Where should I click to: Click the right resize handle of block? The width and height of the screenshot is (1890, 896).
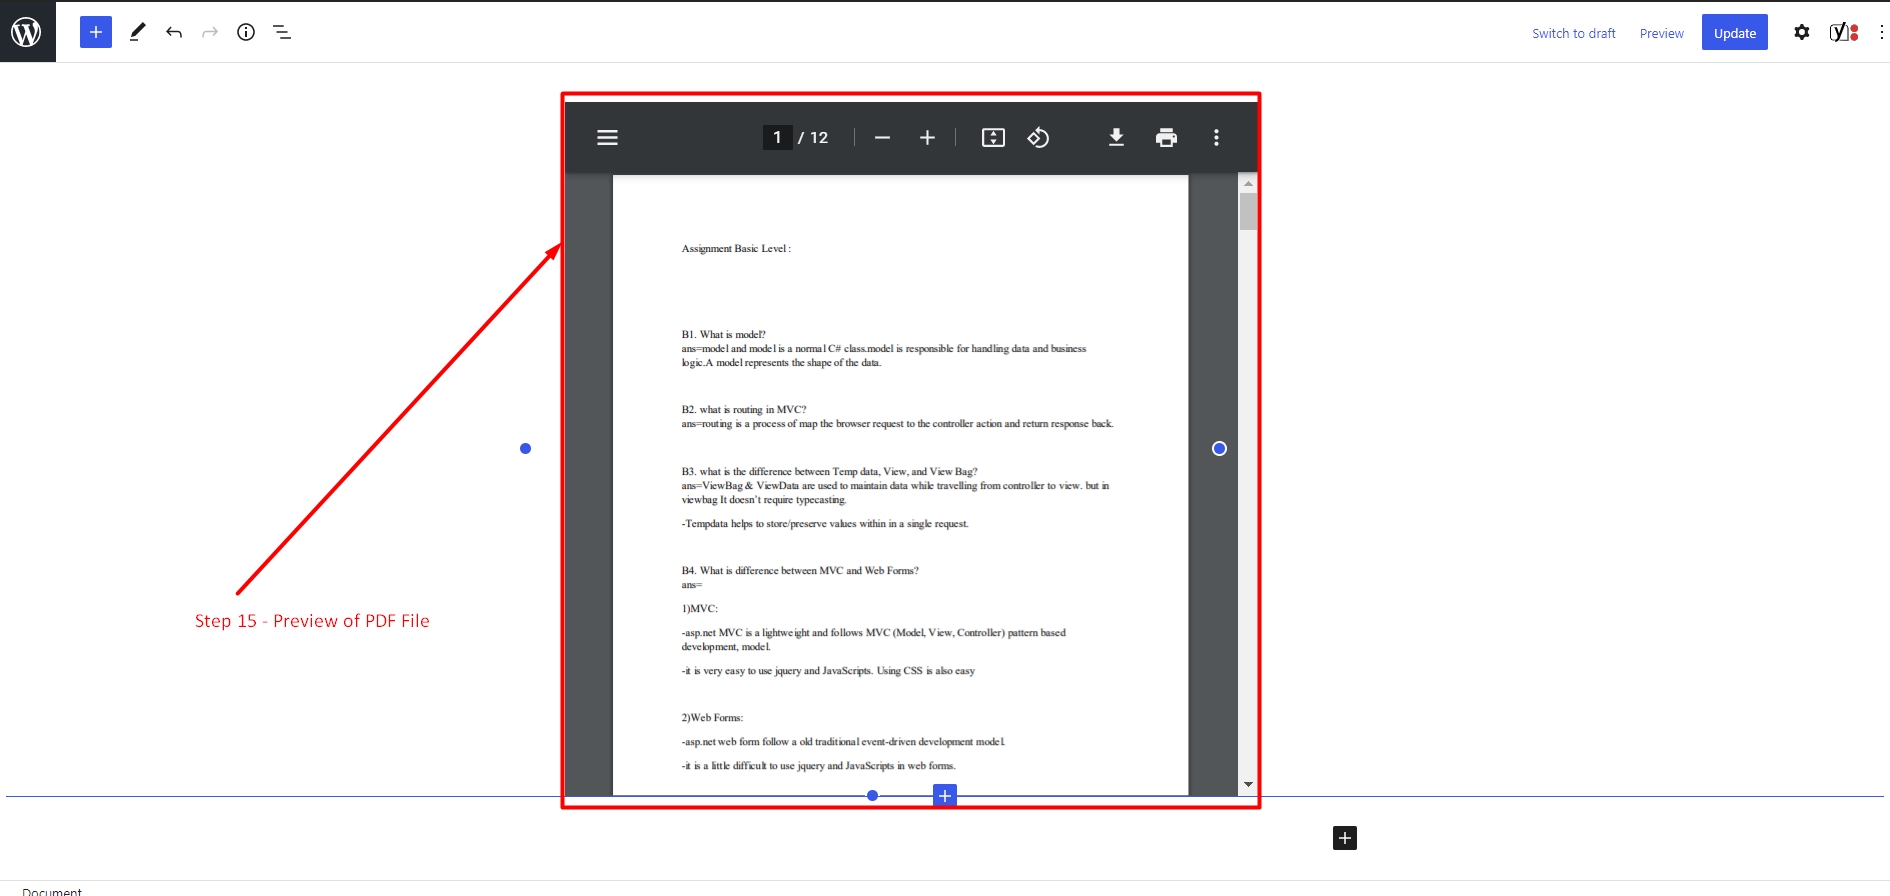[1219, 448]
